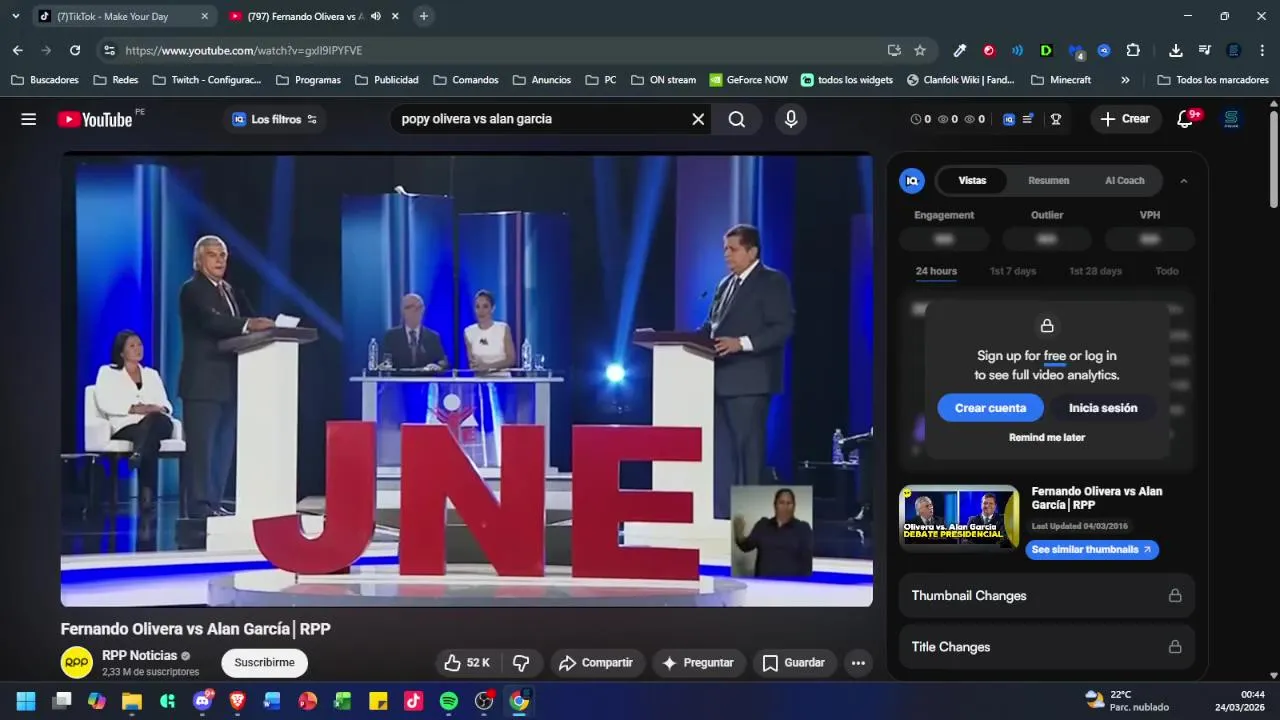Screen dimensions: 1280x720
Task: Open the Olivera vs Alan García thumbnail preview
Action: coord(959,515)
